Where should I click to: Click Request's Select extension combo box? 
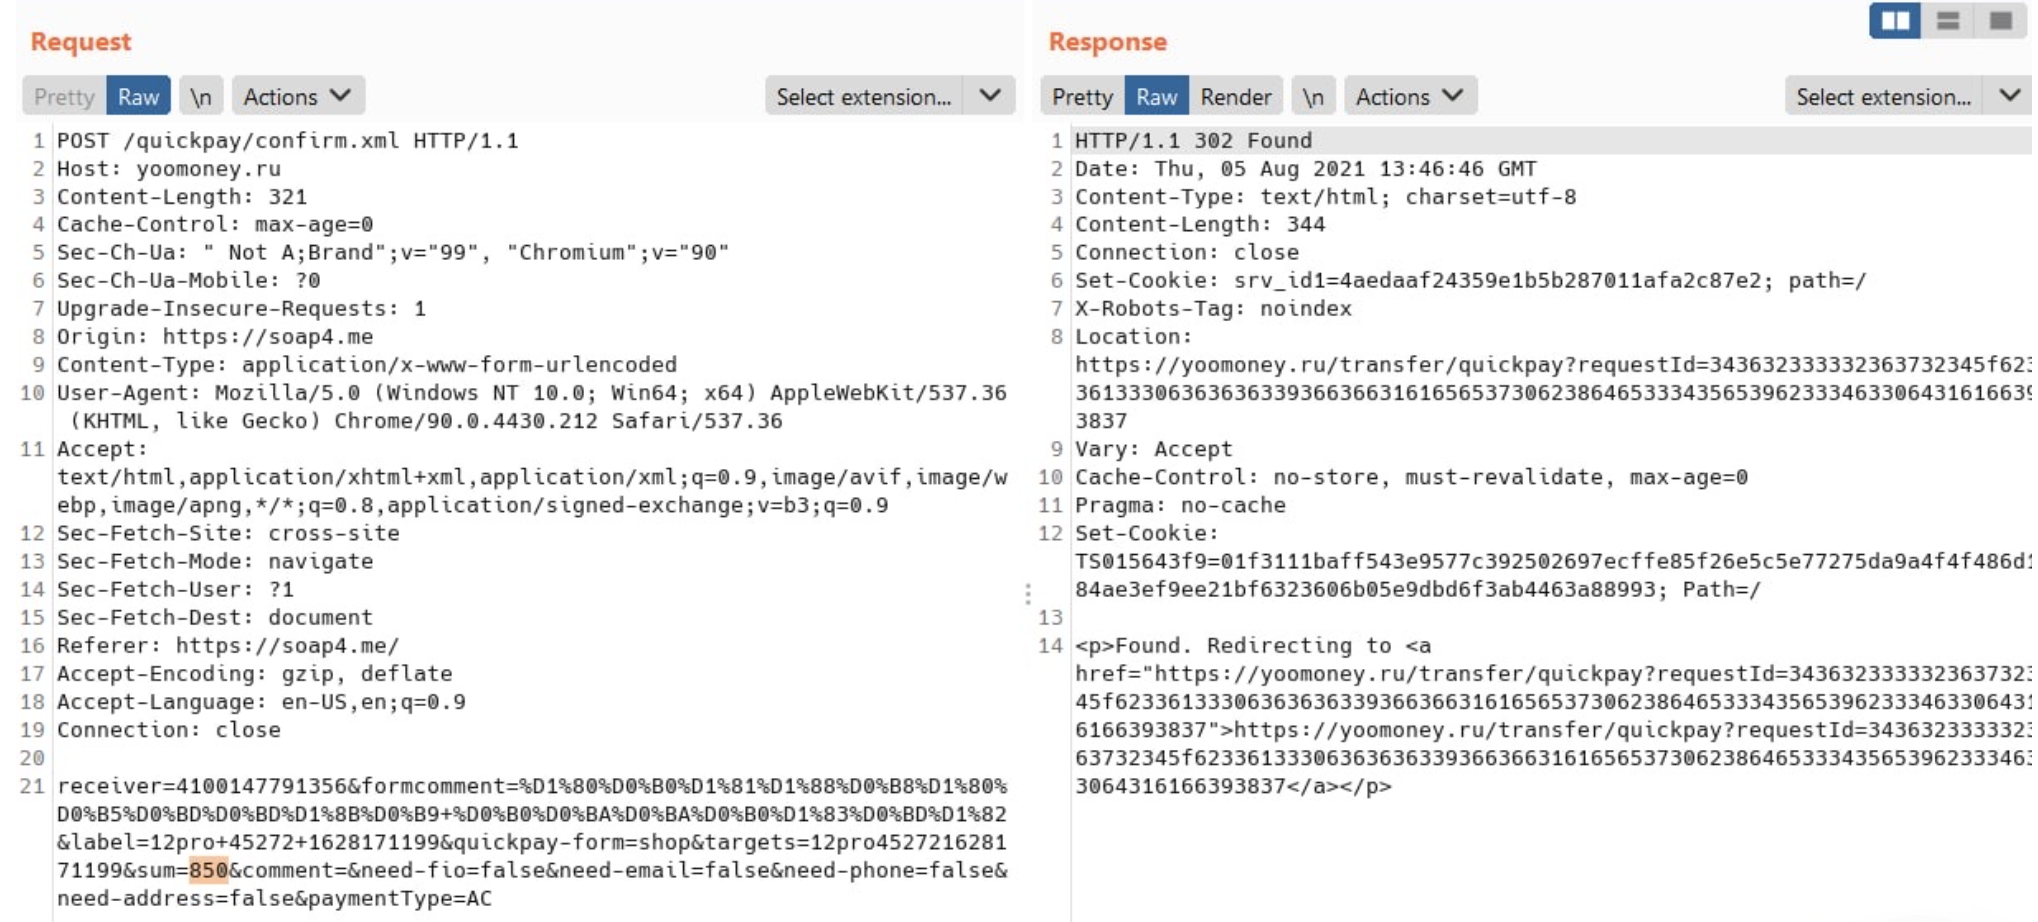click(863, 97)
